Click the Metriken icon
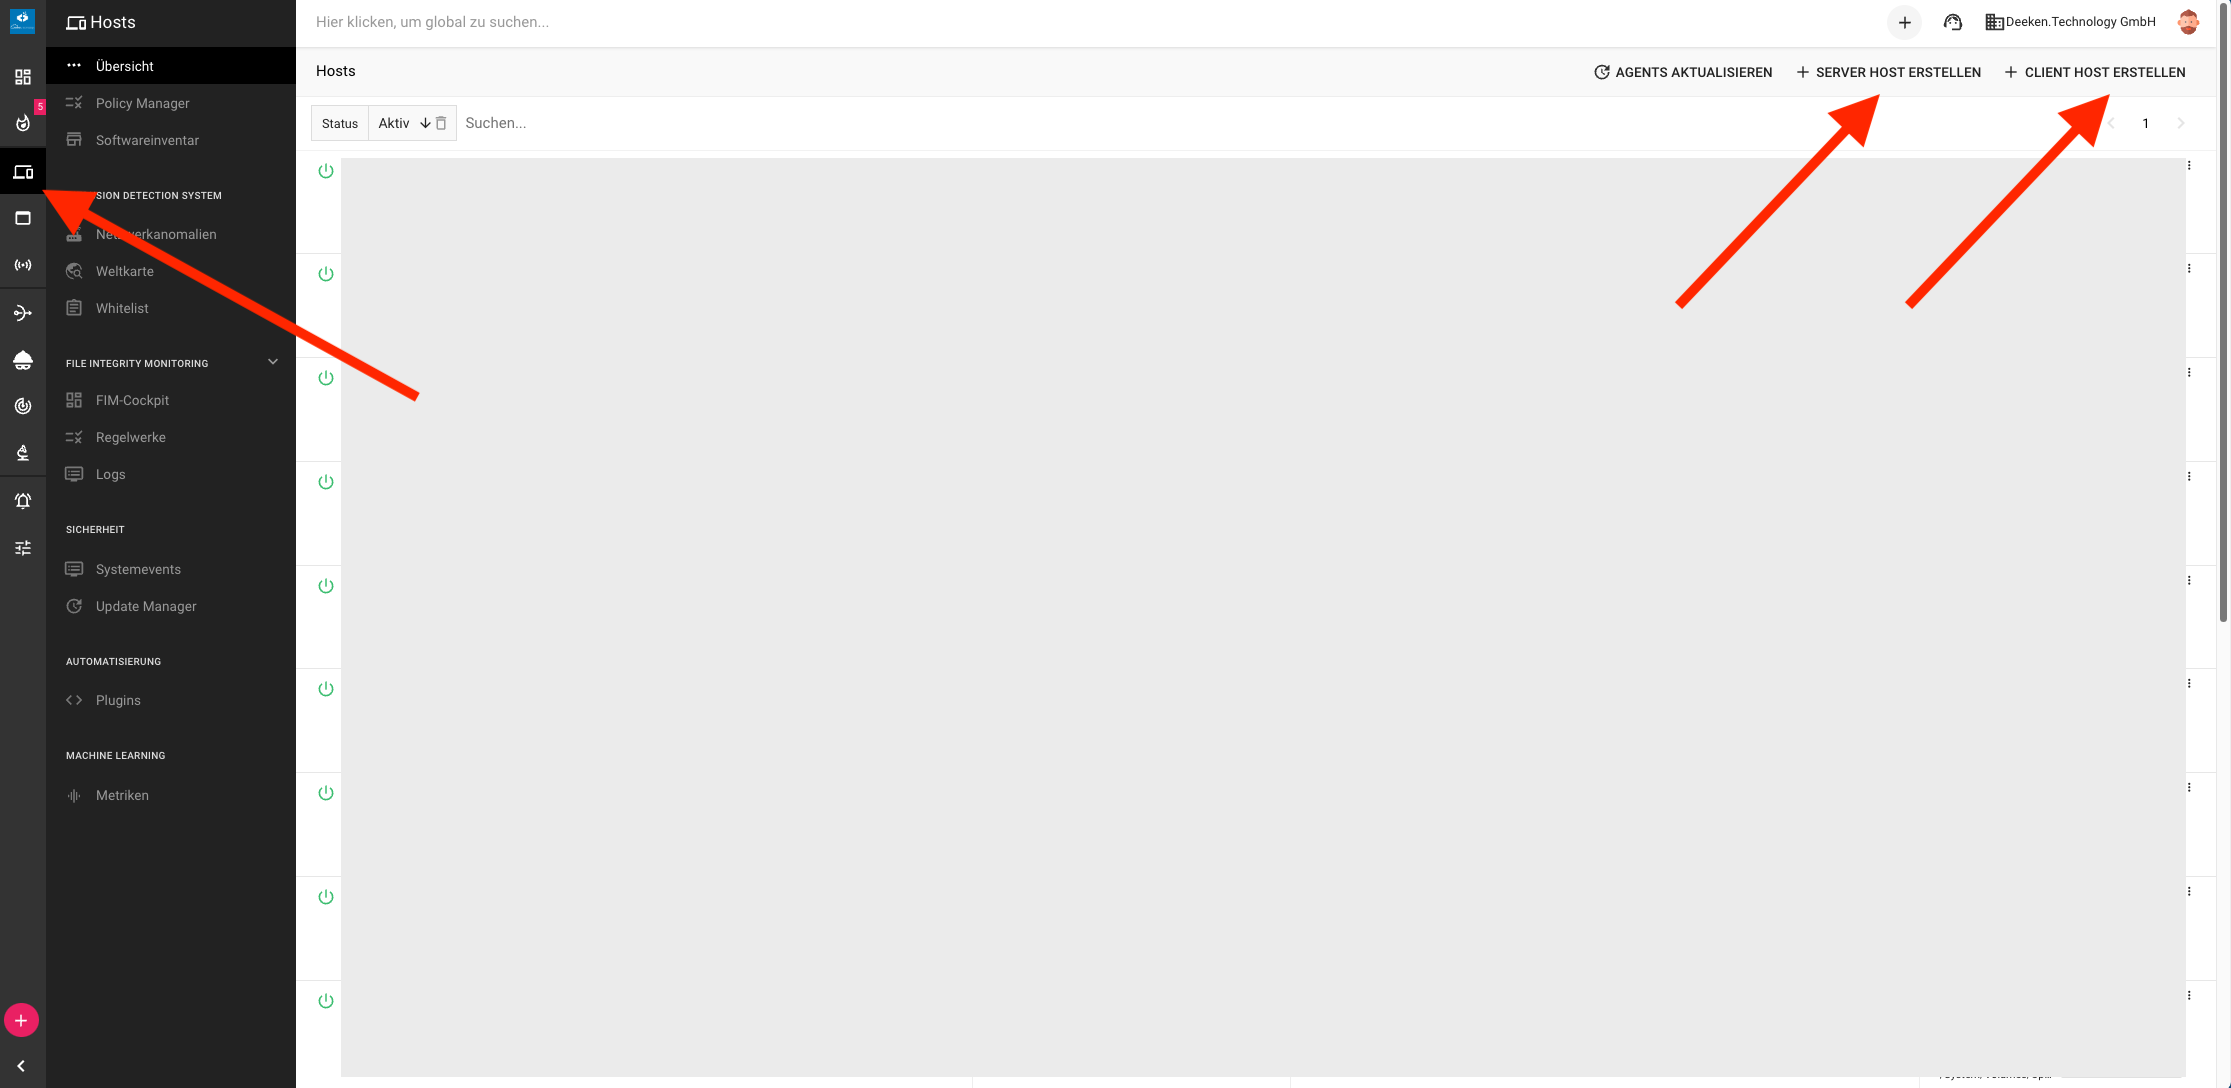 click(74, 795)
